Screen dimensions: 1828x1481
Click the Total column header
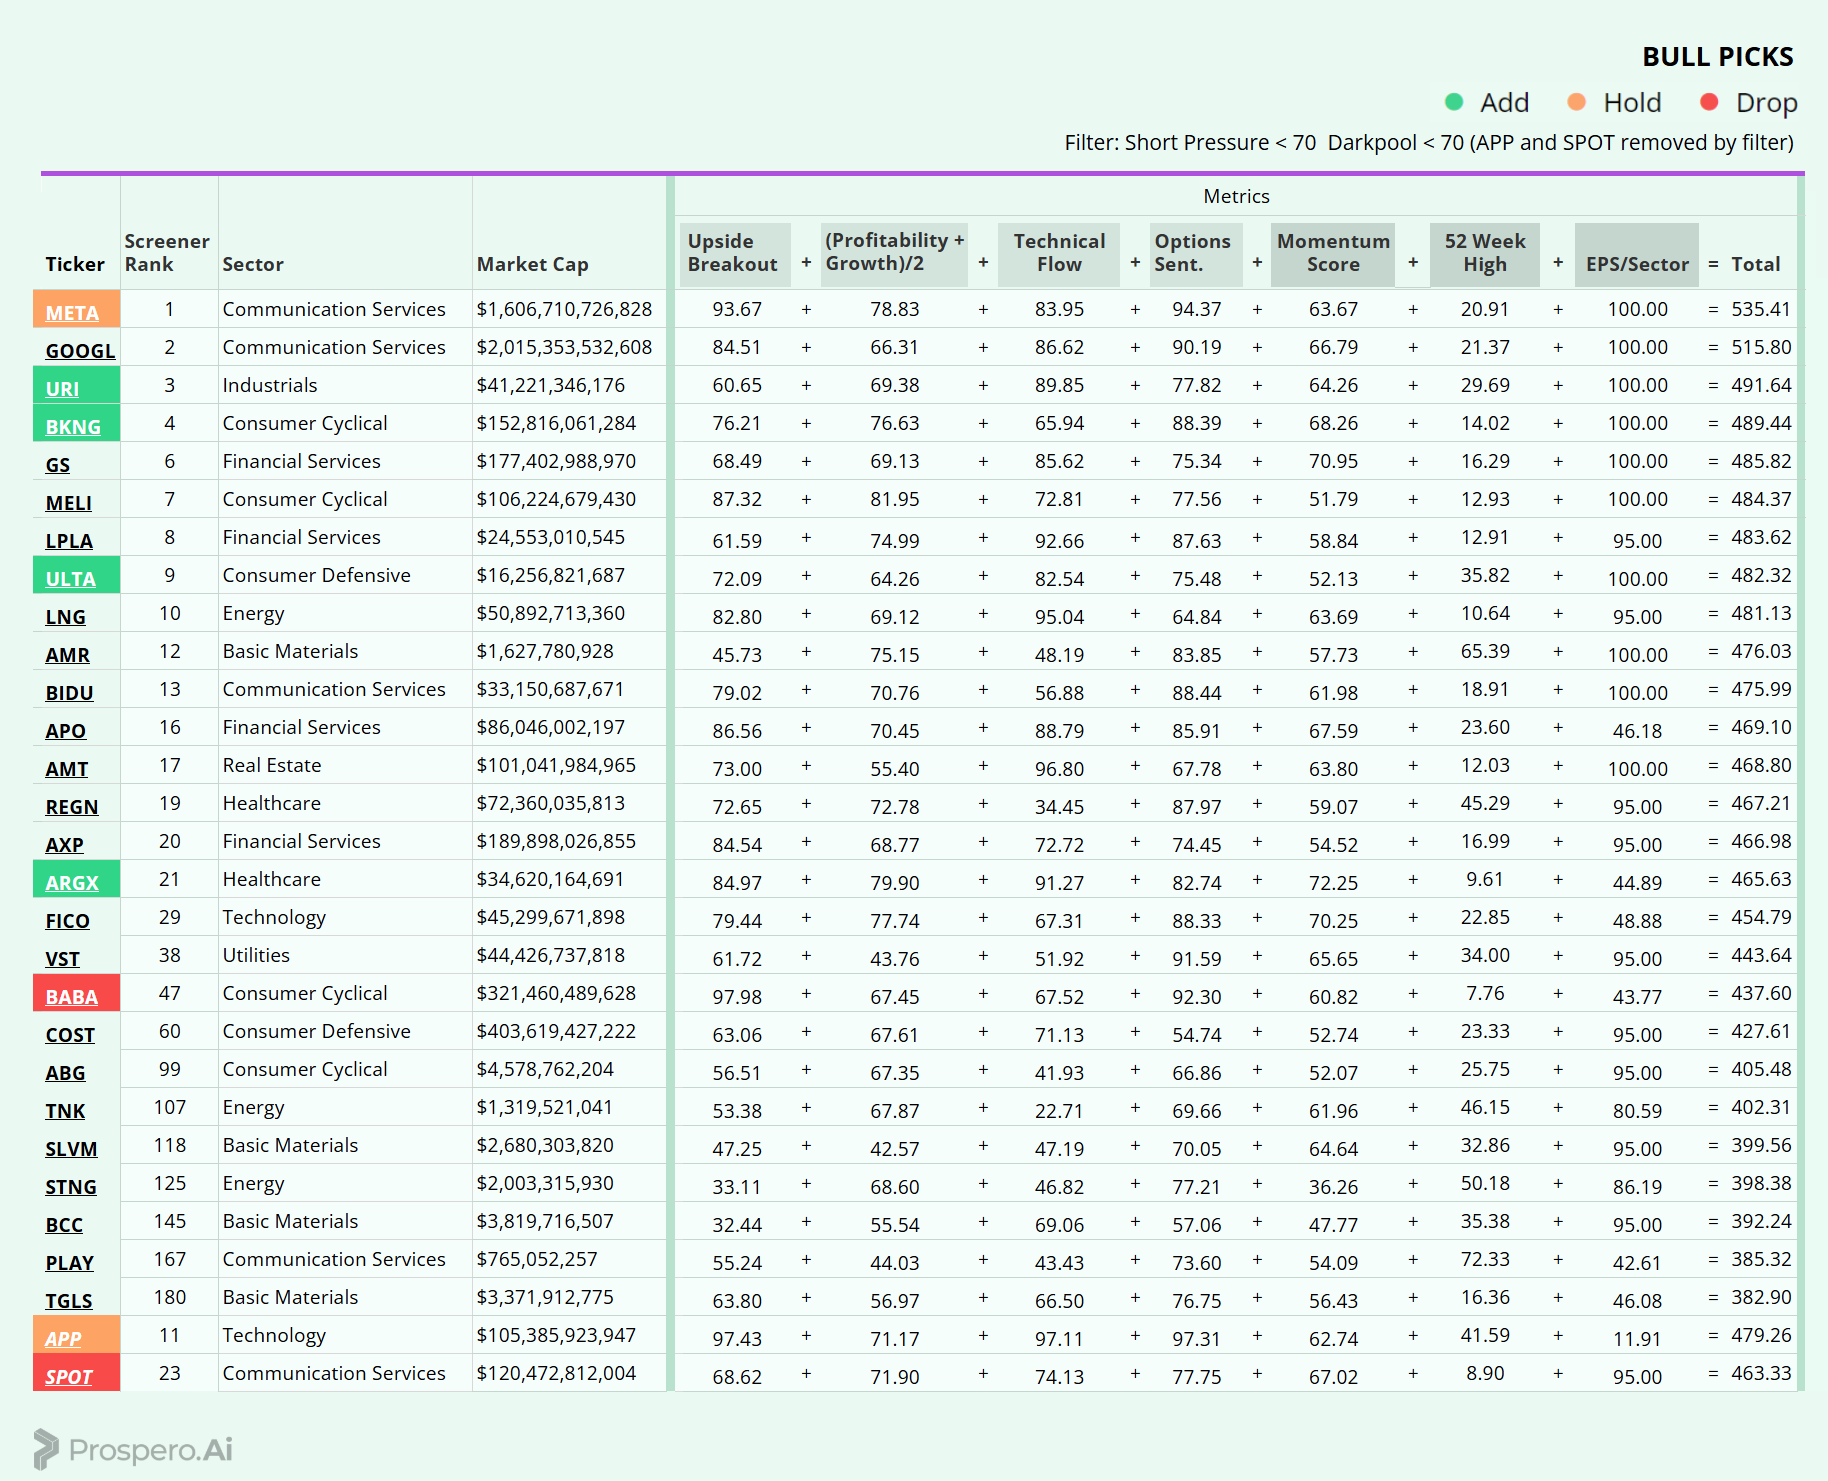pyautogui.click(x=1756, y=264)
